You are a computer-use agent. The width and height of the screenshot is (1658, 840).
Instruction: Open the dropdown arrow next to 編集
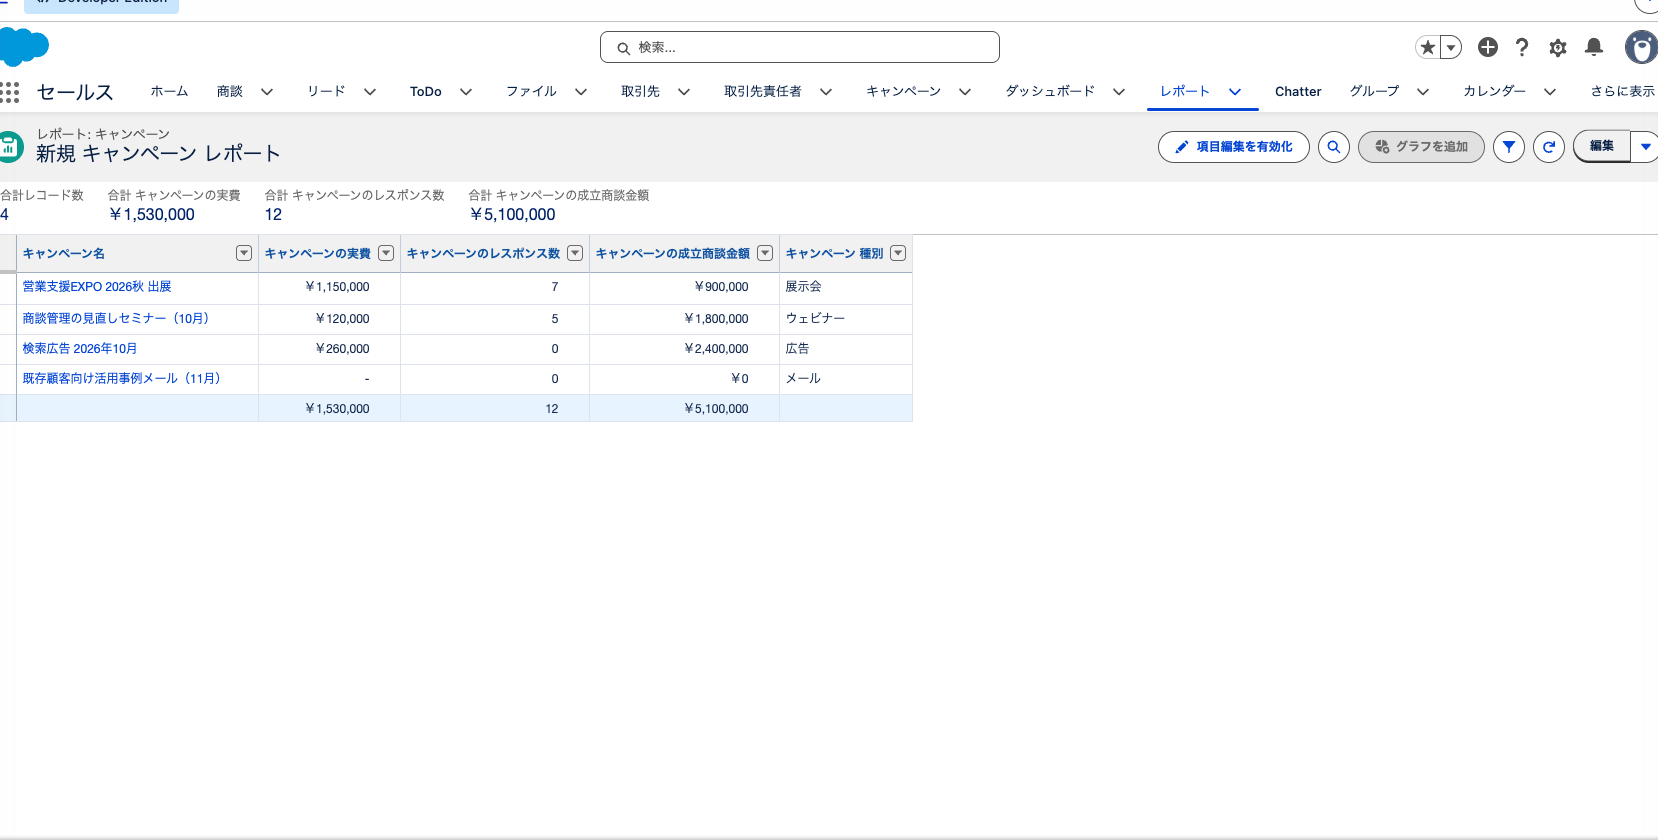(x=1645, y=146)
